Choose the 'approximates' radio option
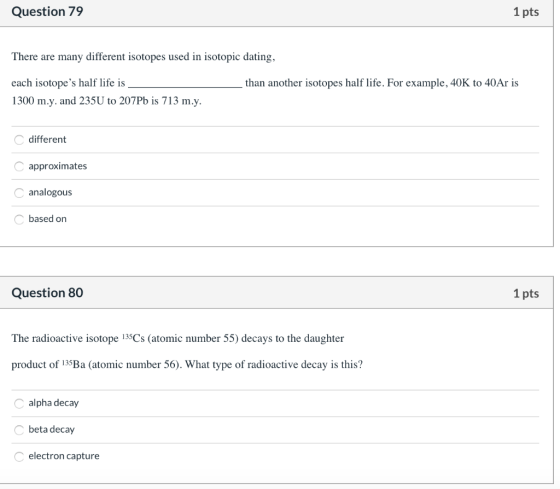The width and height of the screenshot is (560, 489). 19,166
